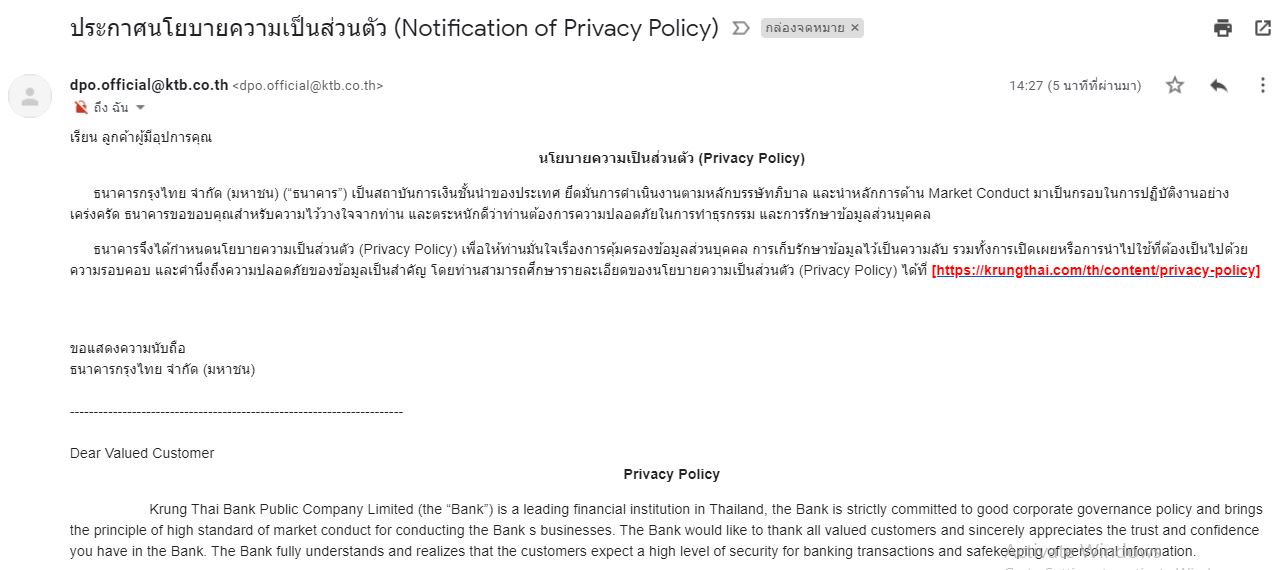Click the sender email address in angle brackets

click(x=308, y=86)
